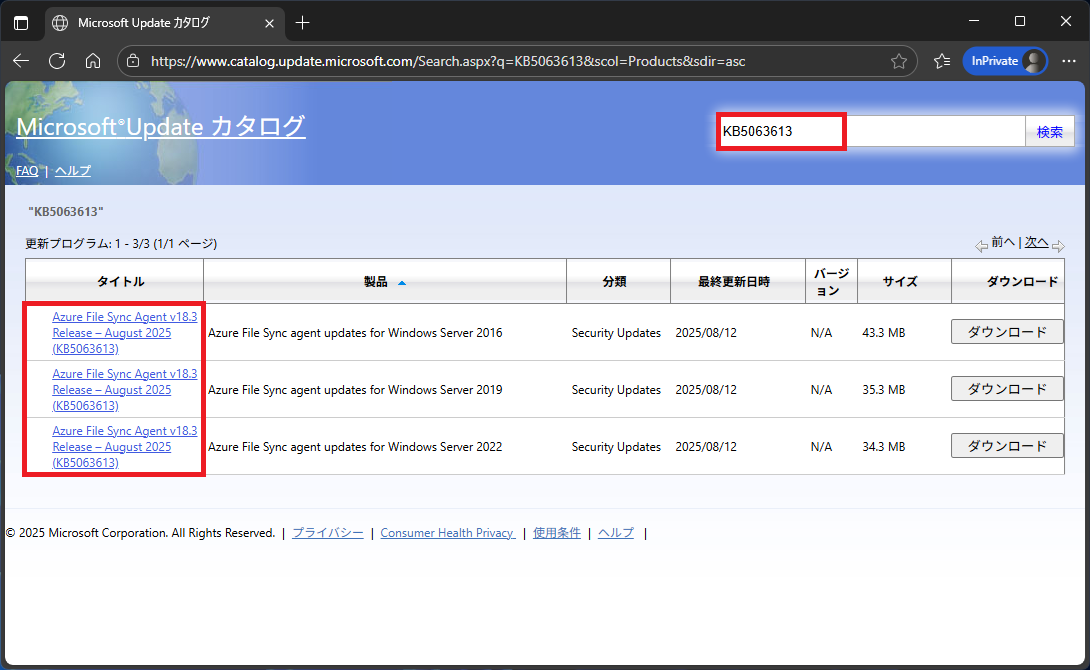Screen dimensions: 1090x670
Task: Toggle the 製品 sort arrow indicator
Action: pos(402,283)
